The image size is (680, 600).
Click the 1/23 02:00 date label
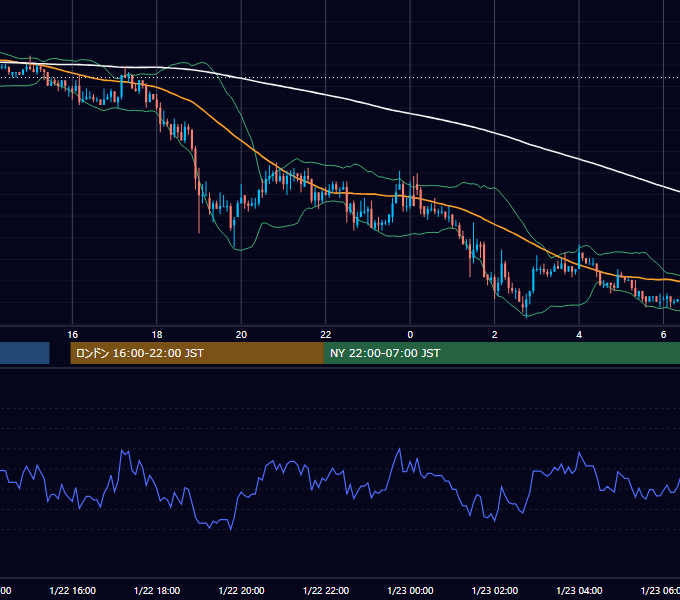click(494, 590)
